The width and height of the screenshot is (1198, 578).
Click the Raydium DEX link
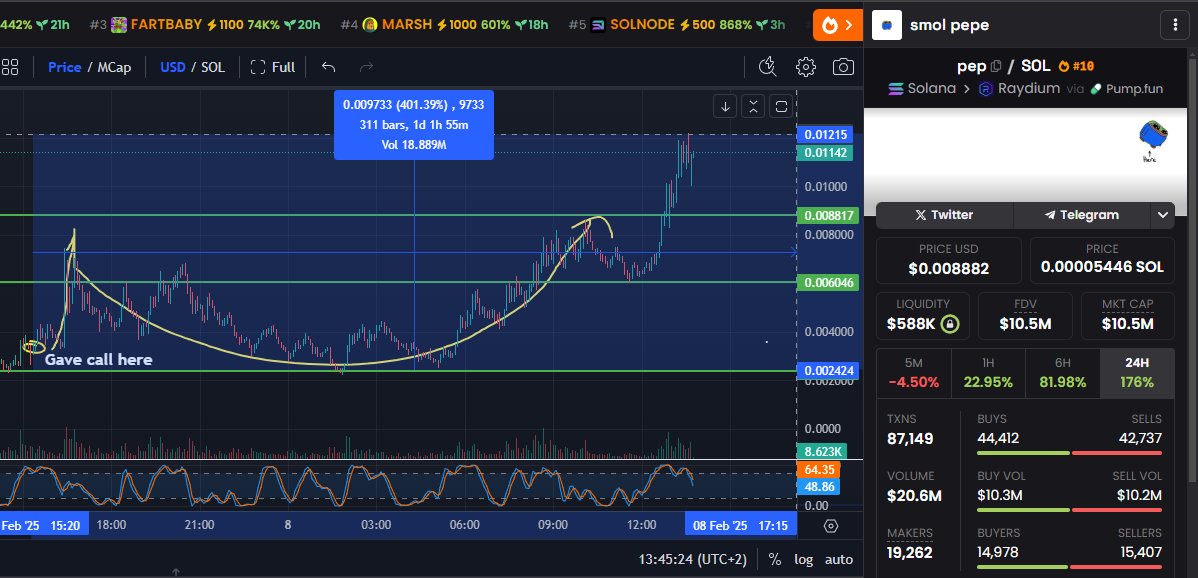[x=1019, y=89]
